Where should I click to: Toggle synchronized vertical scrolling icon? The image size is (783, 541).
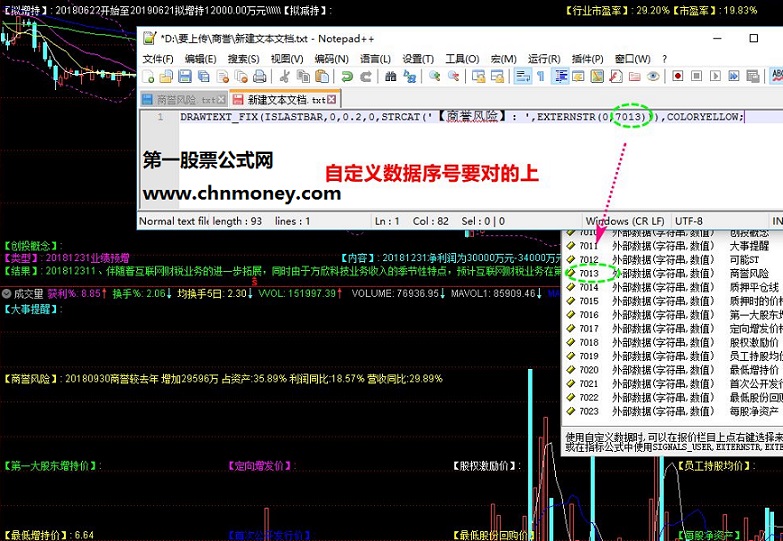(478, 76)
